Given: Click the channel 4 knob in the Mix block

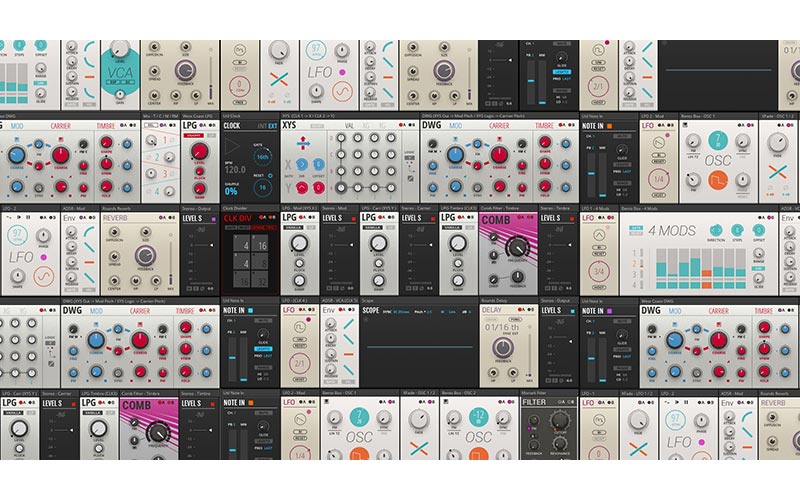Looking at the screenshot, I should [x=169, y=192].
